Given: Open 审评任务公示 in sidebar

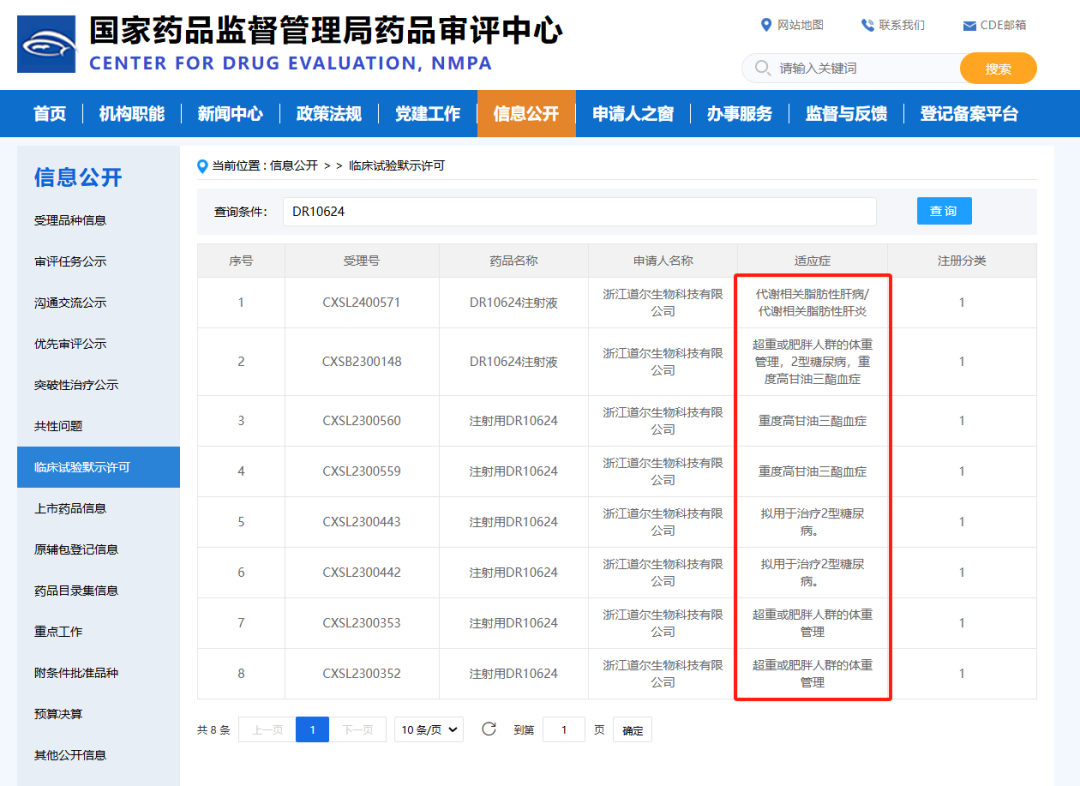Looking at the screenshot, I should [70, 262].
